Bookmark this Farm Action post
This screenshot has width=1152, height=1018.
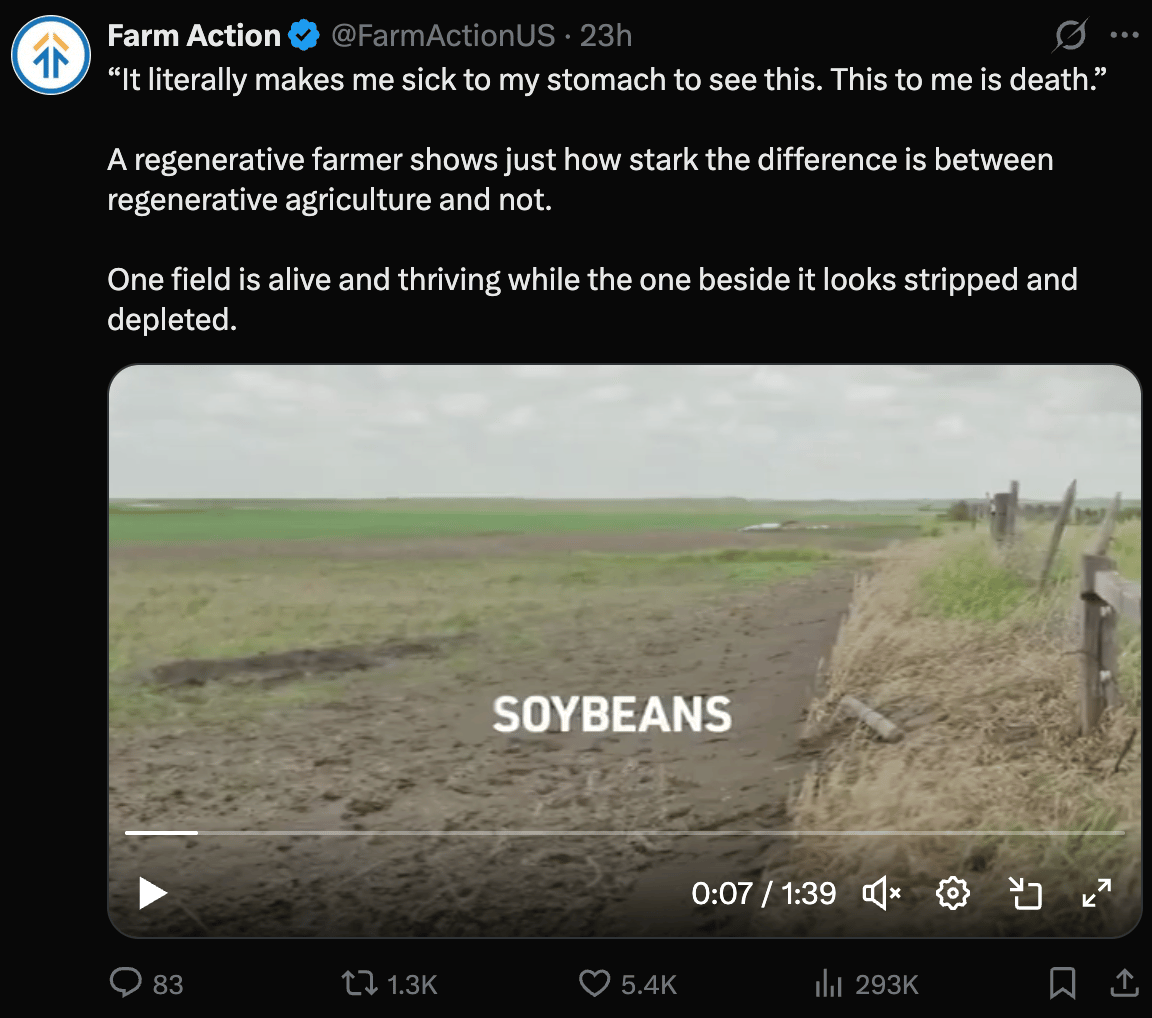click(1062, 983)
